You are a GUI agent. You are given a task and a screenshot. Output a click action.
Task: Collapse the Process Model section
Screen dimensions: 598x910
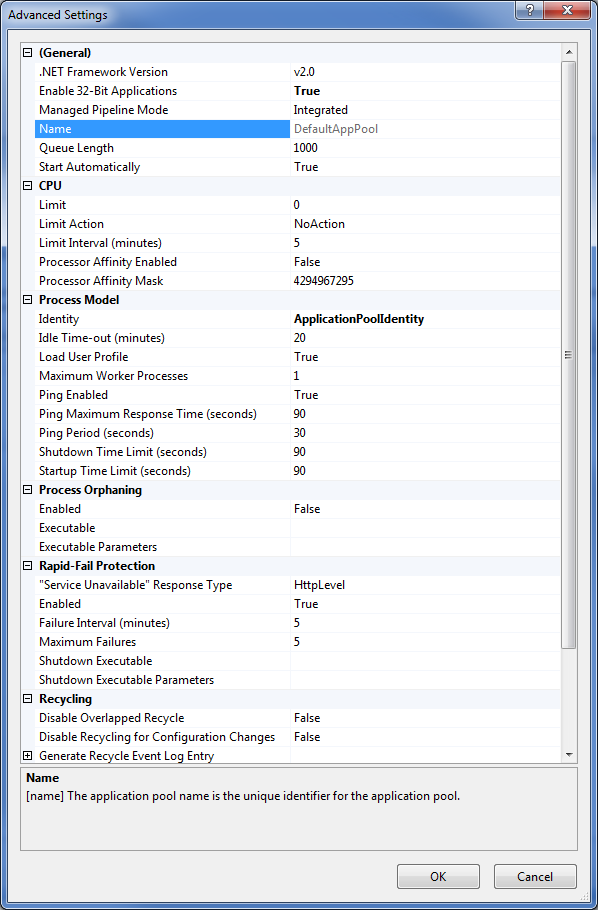tap(27, 300)
